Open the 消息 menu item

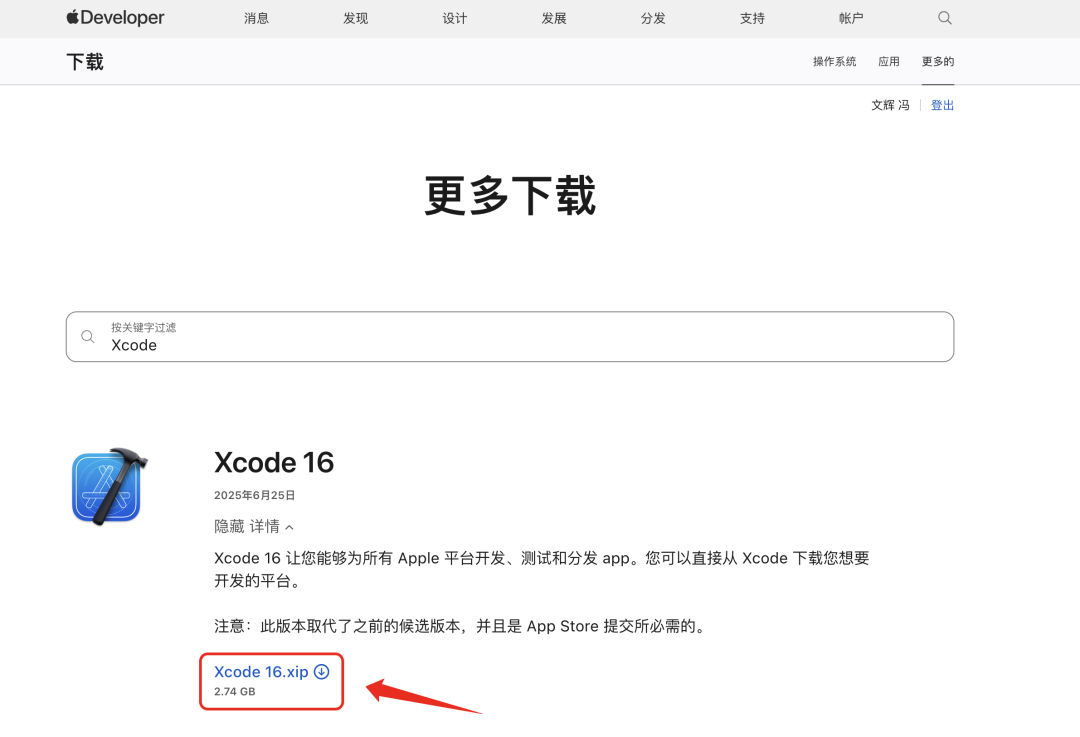click(x=256, y=19)
